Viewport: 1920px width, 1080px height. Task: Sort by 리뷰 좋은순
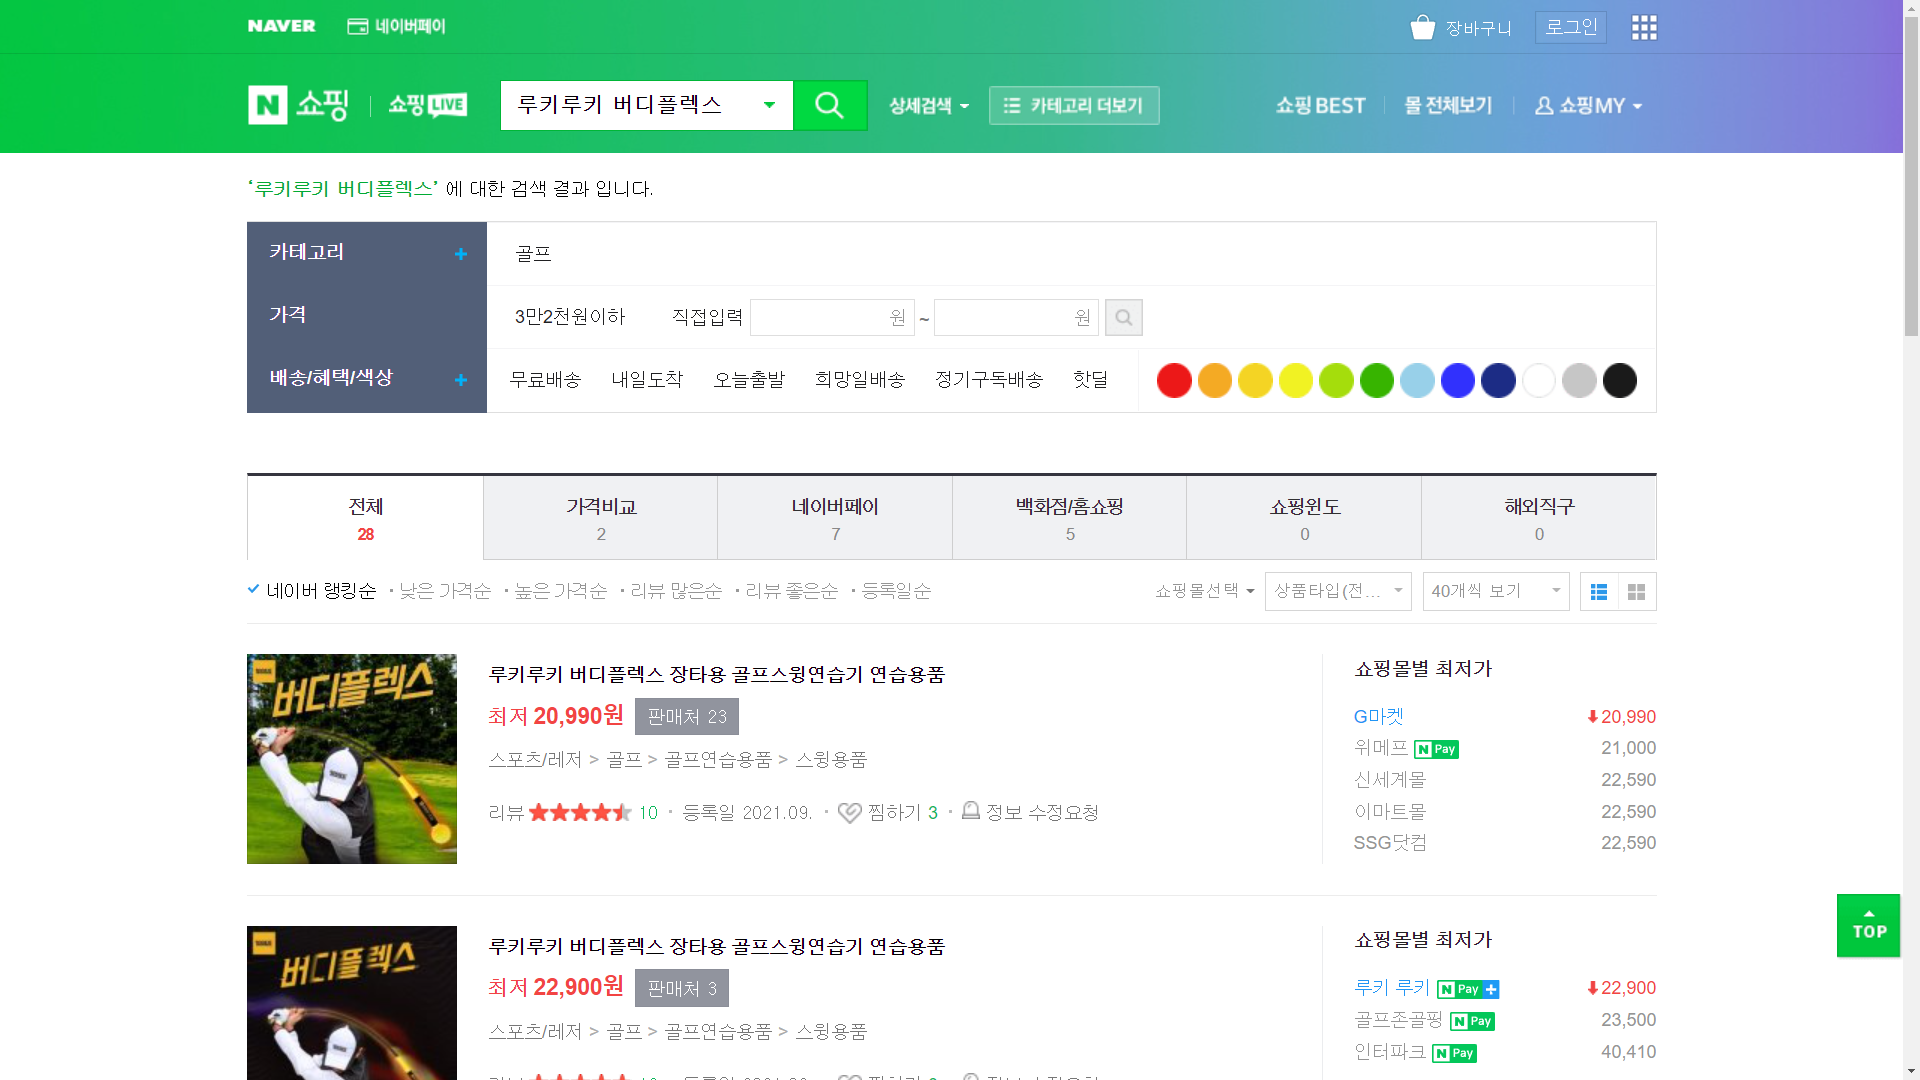(x=792, y=591)
